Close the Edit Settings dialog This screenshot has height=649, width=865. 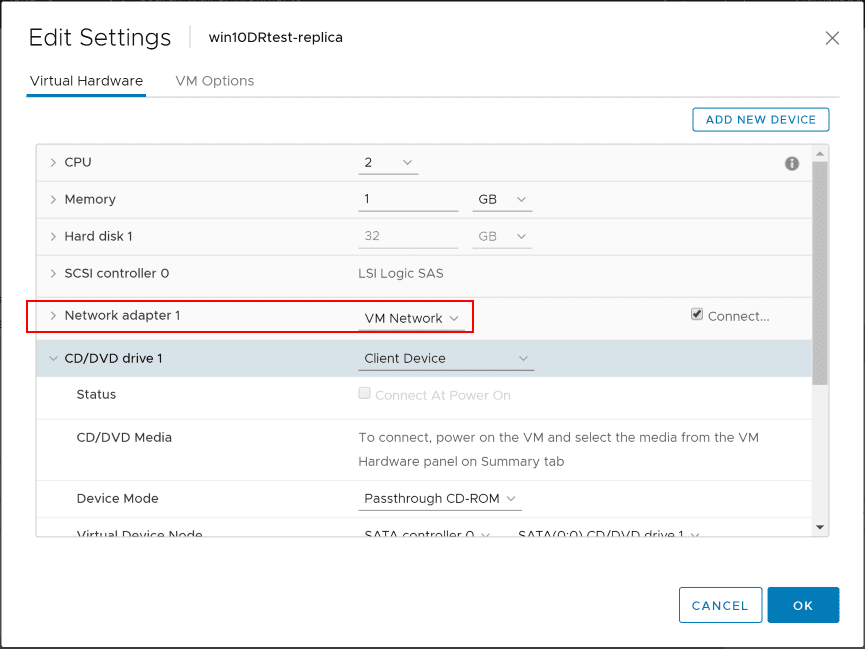point(831,38)
